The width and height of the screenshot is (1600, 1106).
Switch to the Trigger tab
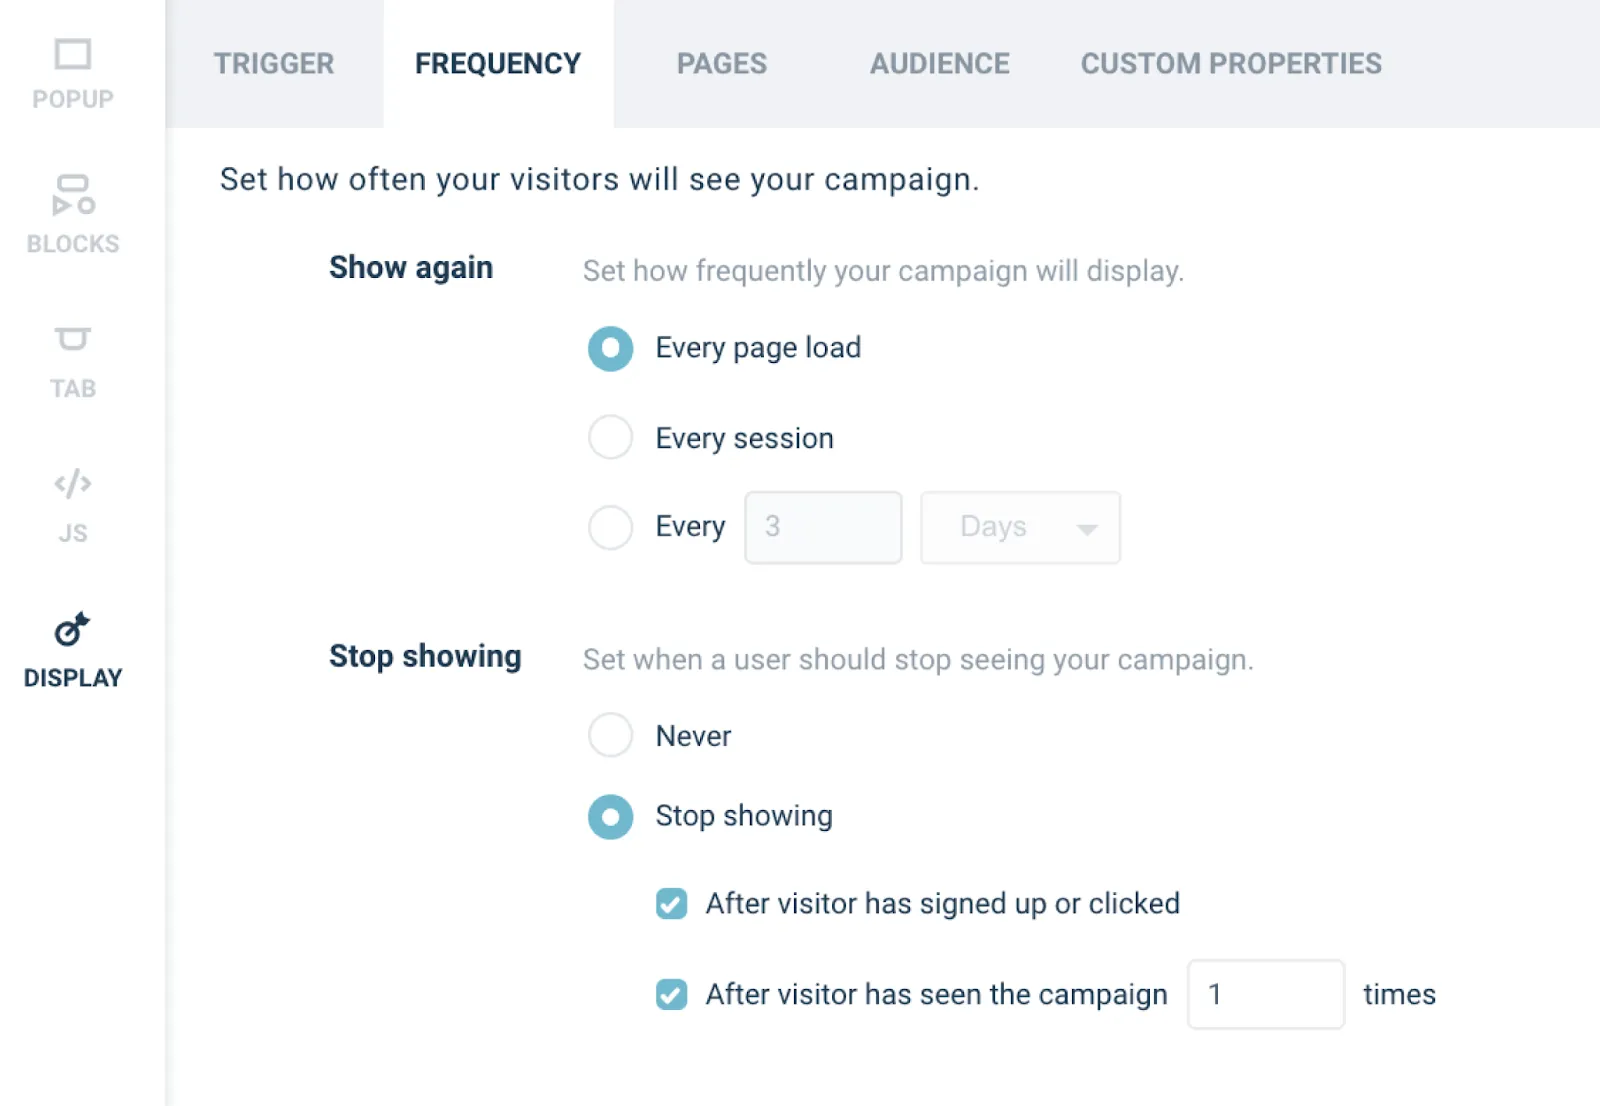[274, 64]
